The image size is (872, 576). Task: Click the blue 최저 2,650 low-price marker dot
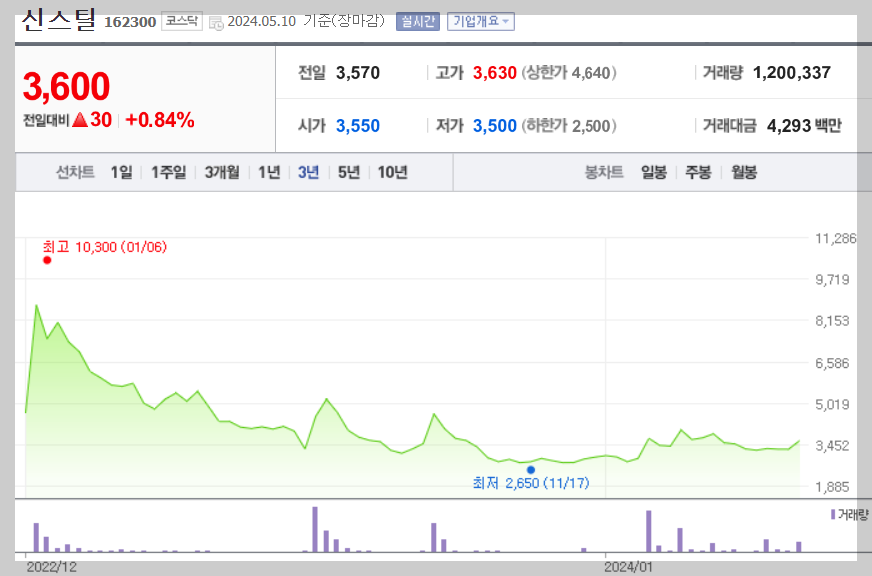coord(531,470)
